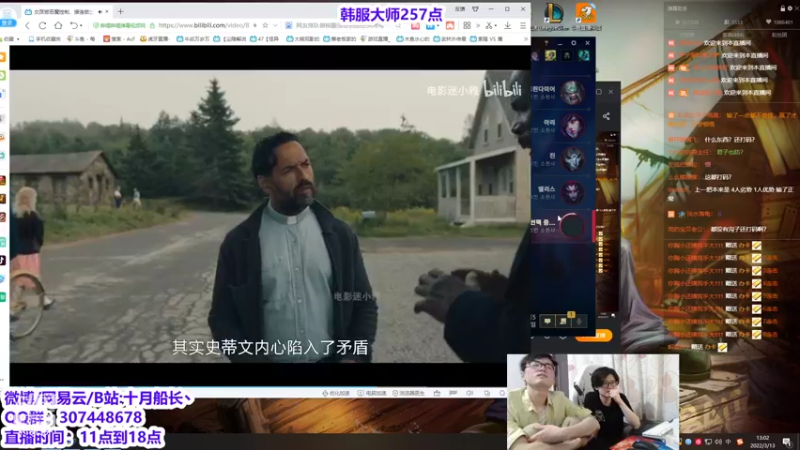Switch input method via 中 tray icon
The height and width of the screenshot is (450, 800).
click(728, 442)
